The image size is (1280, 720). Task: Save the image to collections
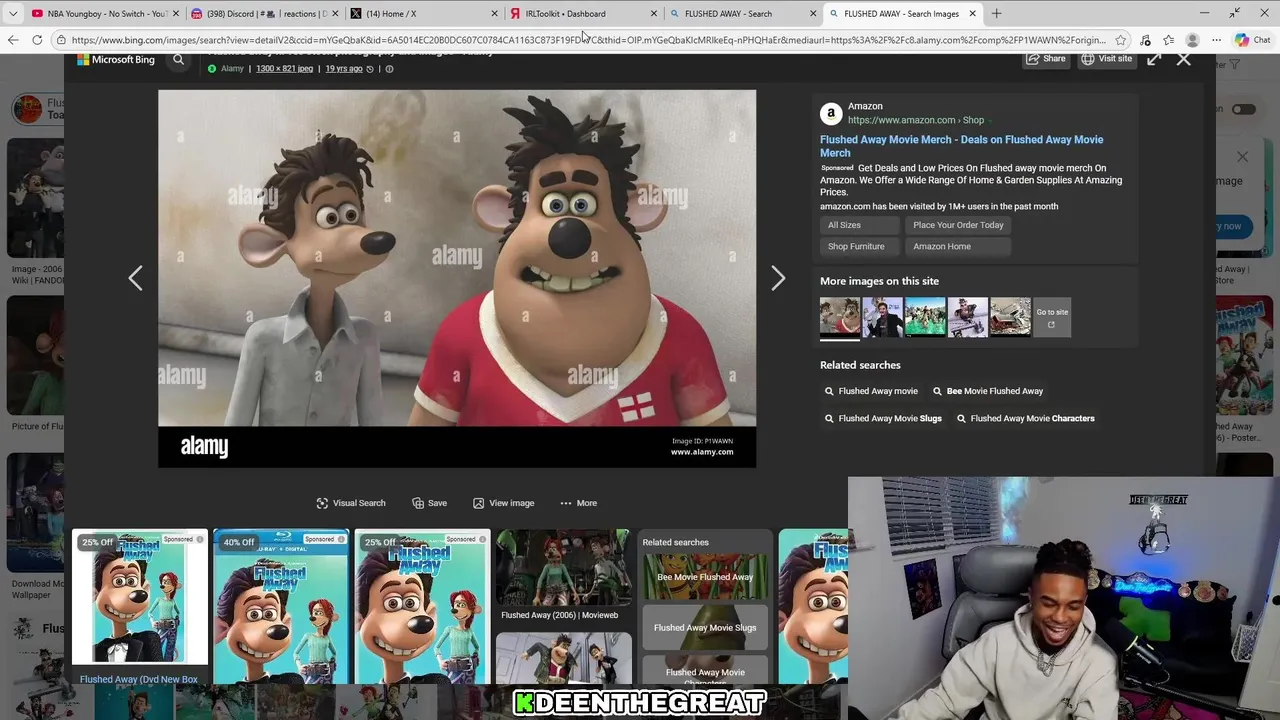pyautogui.click(x=430, y=503)
